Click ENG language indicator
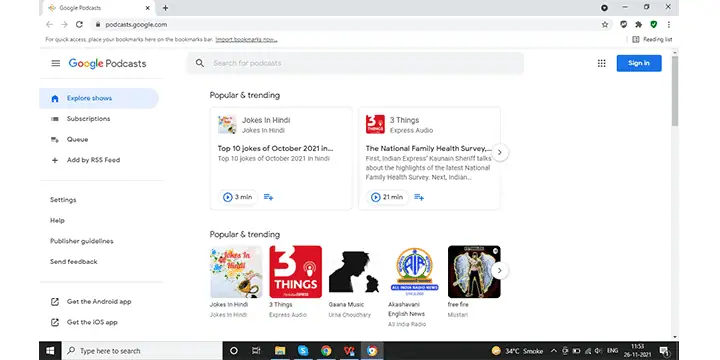The image size is (720, 360). (613, 351)
